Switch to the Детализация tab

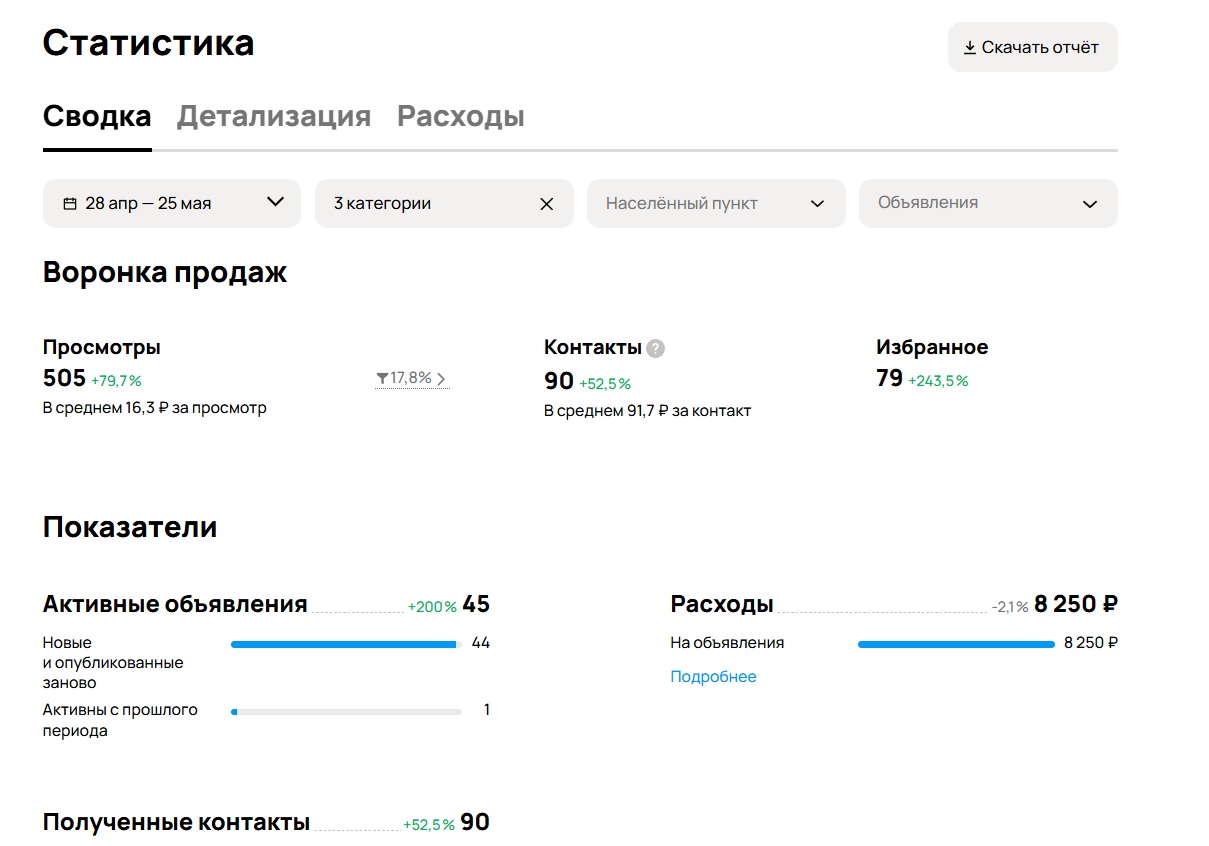[x=274, y=116]
